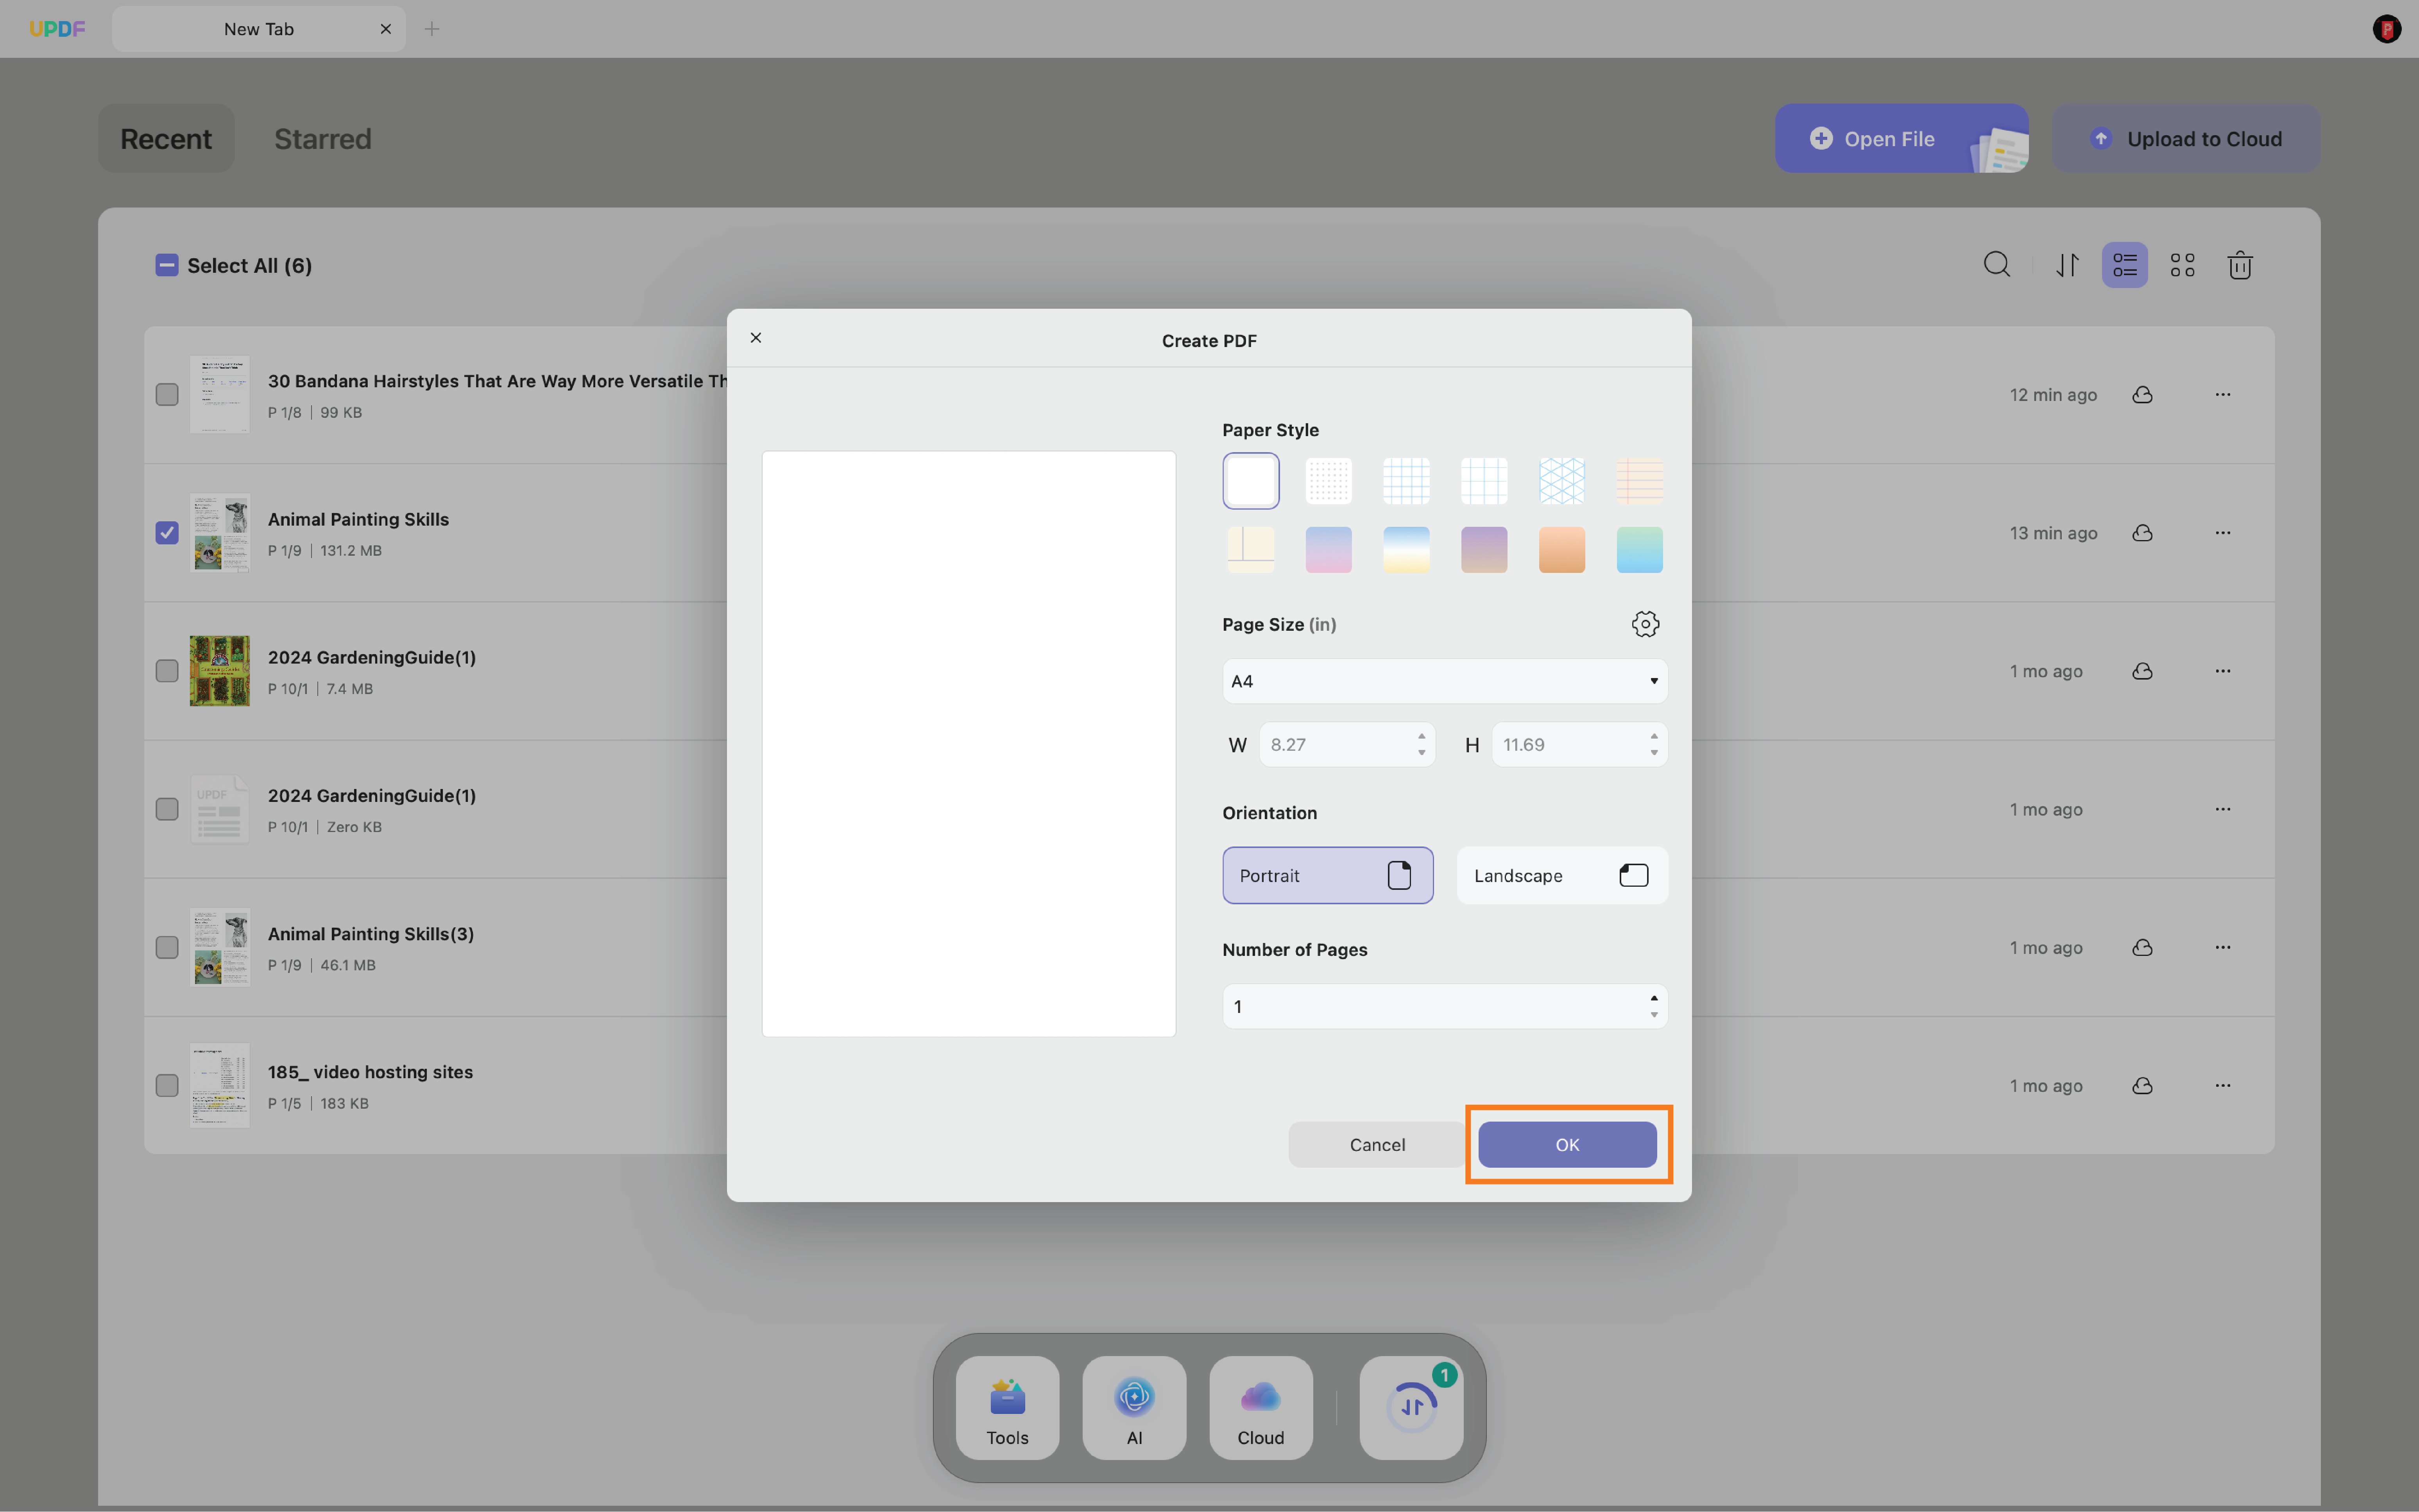Pick the blue-yellow sky gradient paper swatch
The width and height of the screenshot is (2419, 1512).
click(1406, 549)
